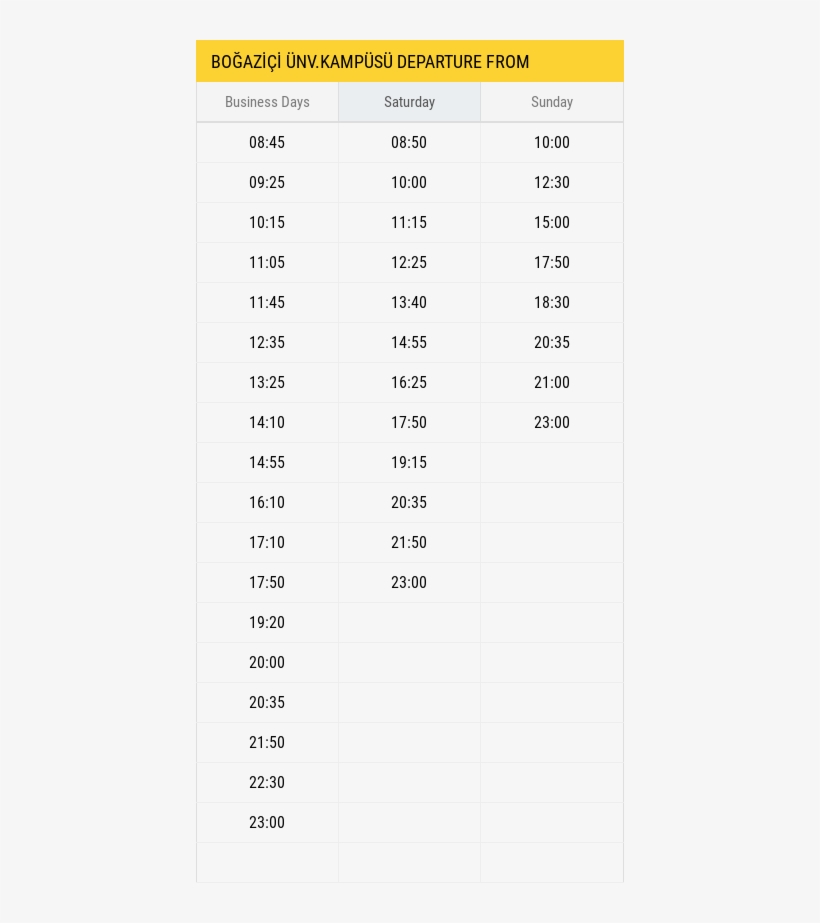
Task: Pick the 11:15 Saturday departure
Action: coord(409,223)
